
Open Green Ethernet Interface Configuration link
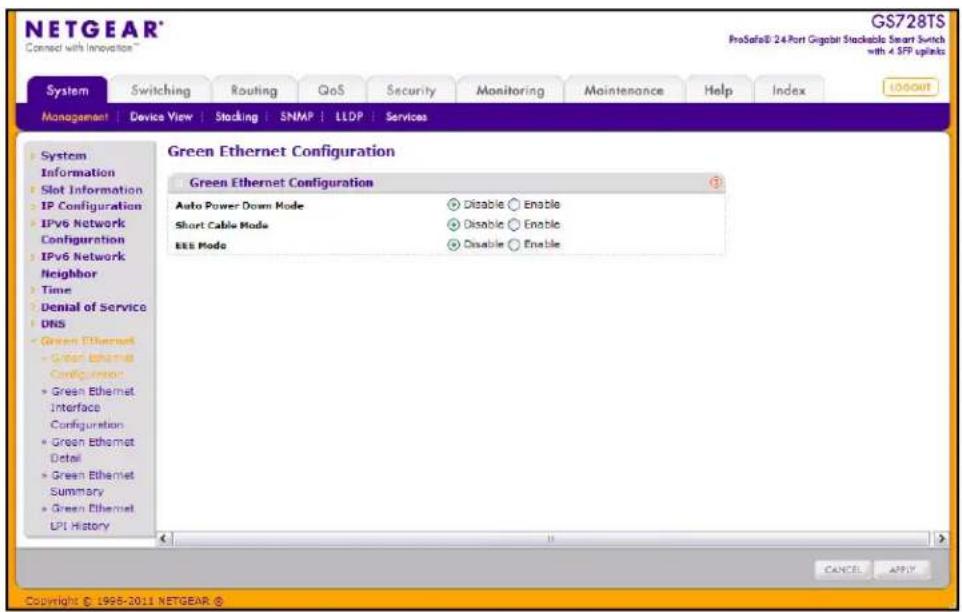92,408
